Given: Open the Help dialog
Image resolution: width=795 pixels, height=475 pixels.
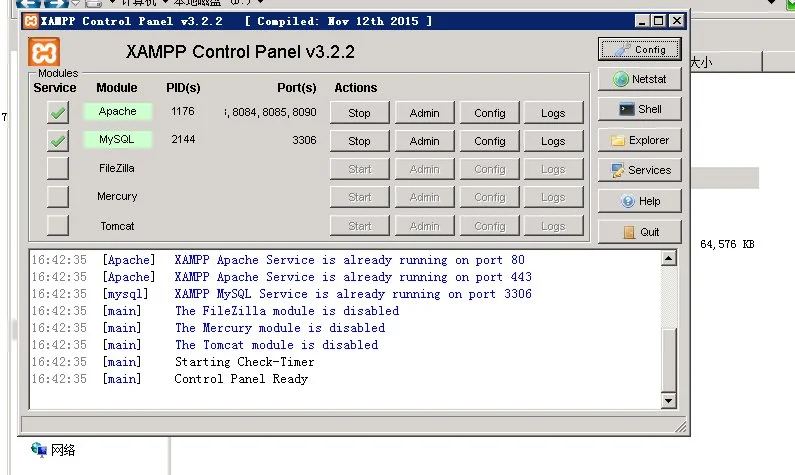Looking at the screenshot, I should pyautogui.click(x=640, y=201).
